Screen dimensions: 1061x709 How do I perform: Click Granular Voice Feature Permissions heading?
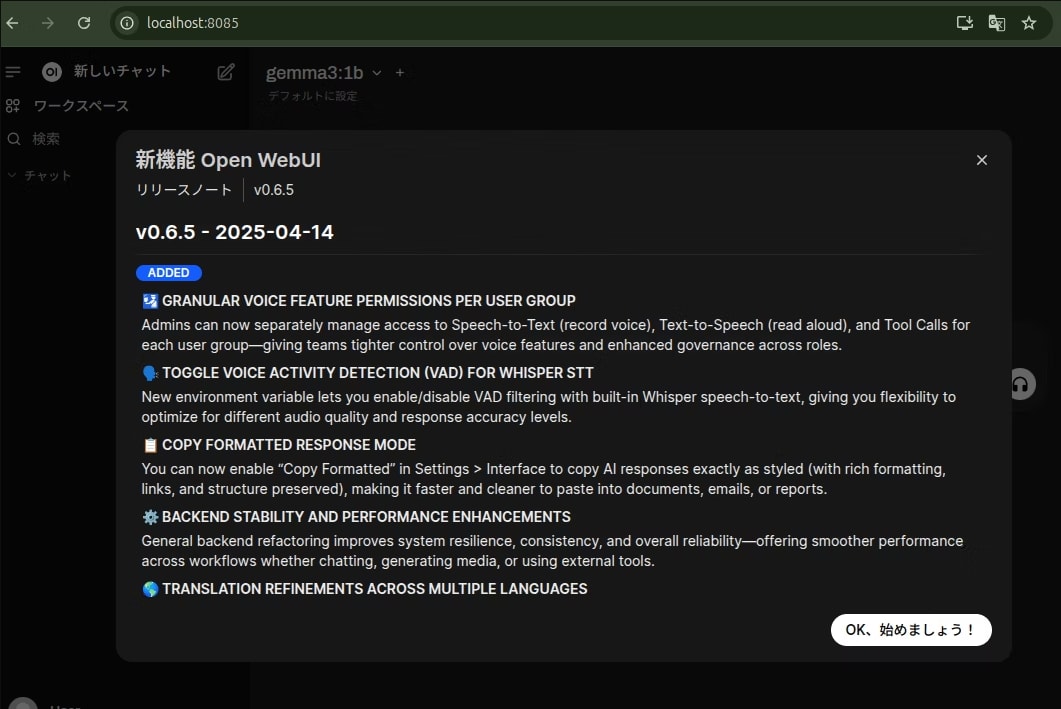[369, 301]
